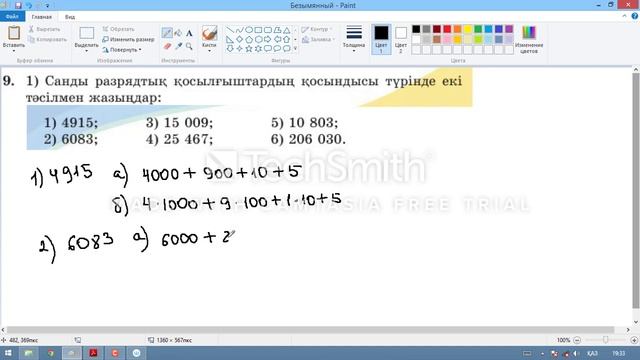640x360 pixels.
Task: Pick the yellow color swatch
Action: [x=468, y=29]
